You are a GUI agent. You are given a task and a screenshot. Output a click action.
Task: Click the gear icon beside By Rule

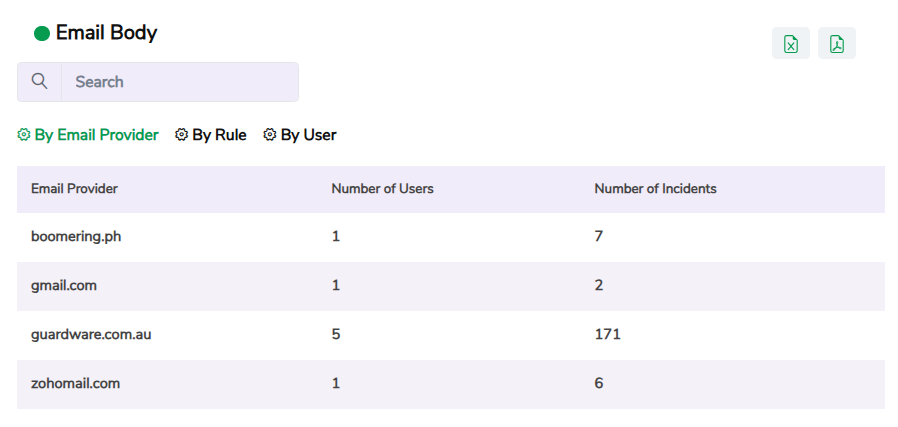[x=181, y=135]
